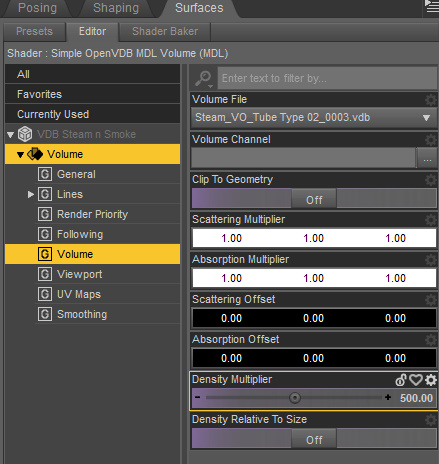
Task: Toggle Clip To Geometry Off switch
Action: (x=314, y=199)
